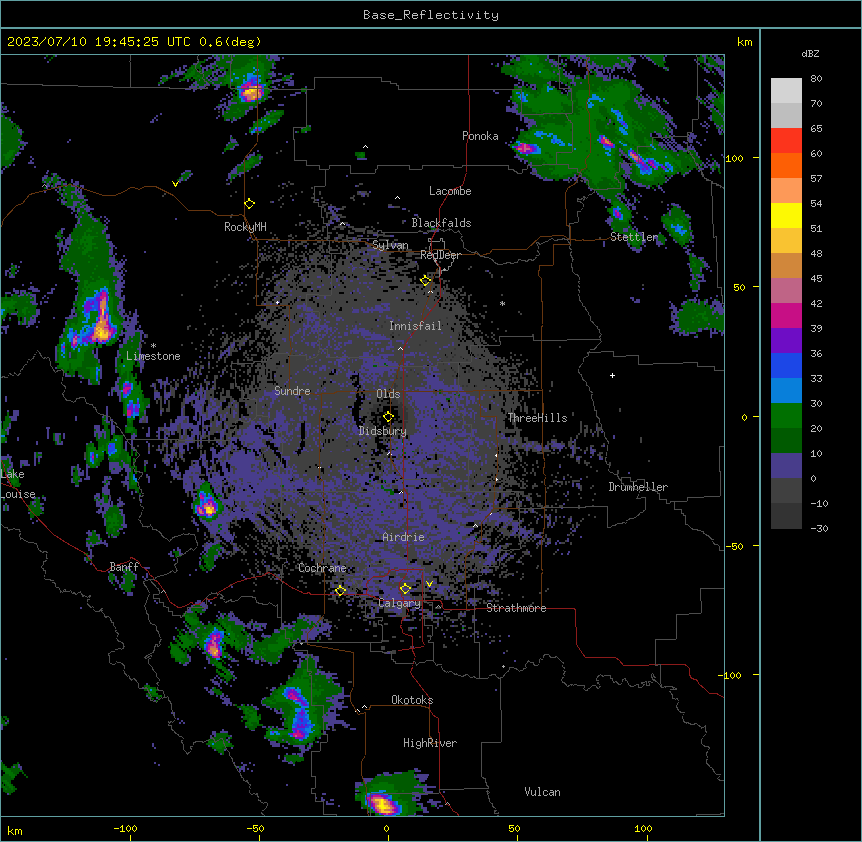862x842 pixels.
Task: Click the yellow diamond marker below RedDeer
Action: click(x=426, y=281)
